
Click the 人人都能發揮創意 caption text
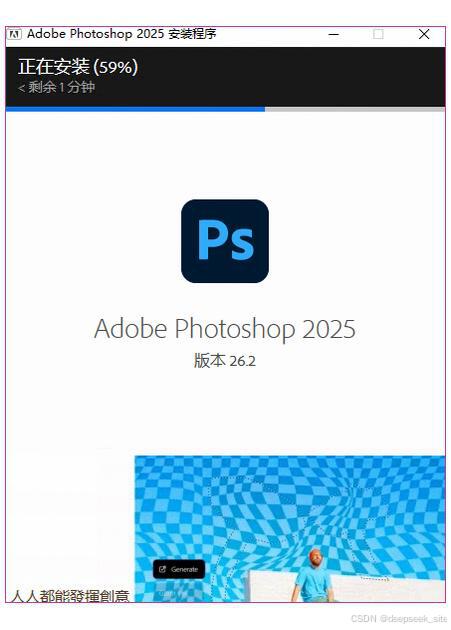(x=69, y=596)
